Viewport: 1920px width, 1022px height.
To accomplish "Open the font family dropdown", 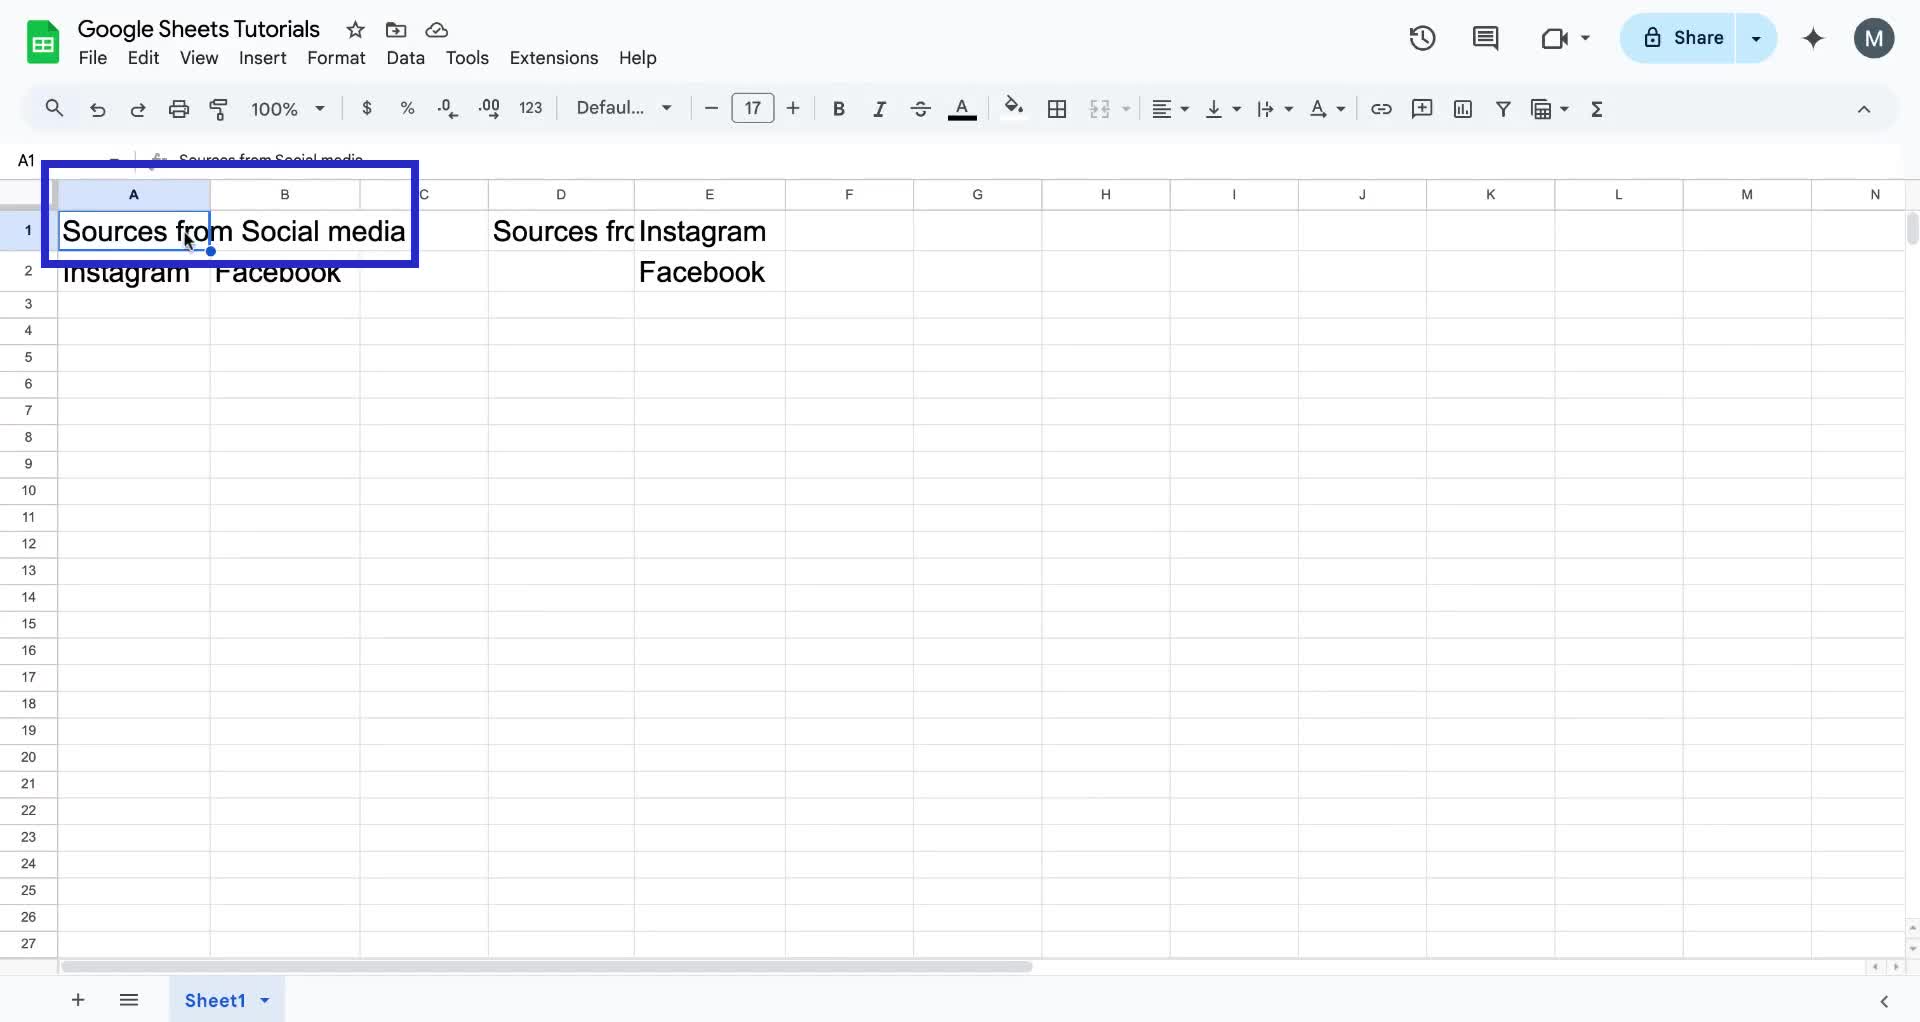I will (x=623, y=107).
